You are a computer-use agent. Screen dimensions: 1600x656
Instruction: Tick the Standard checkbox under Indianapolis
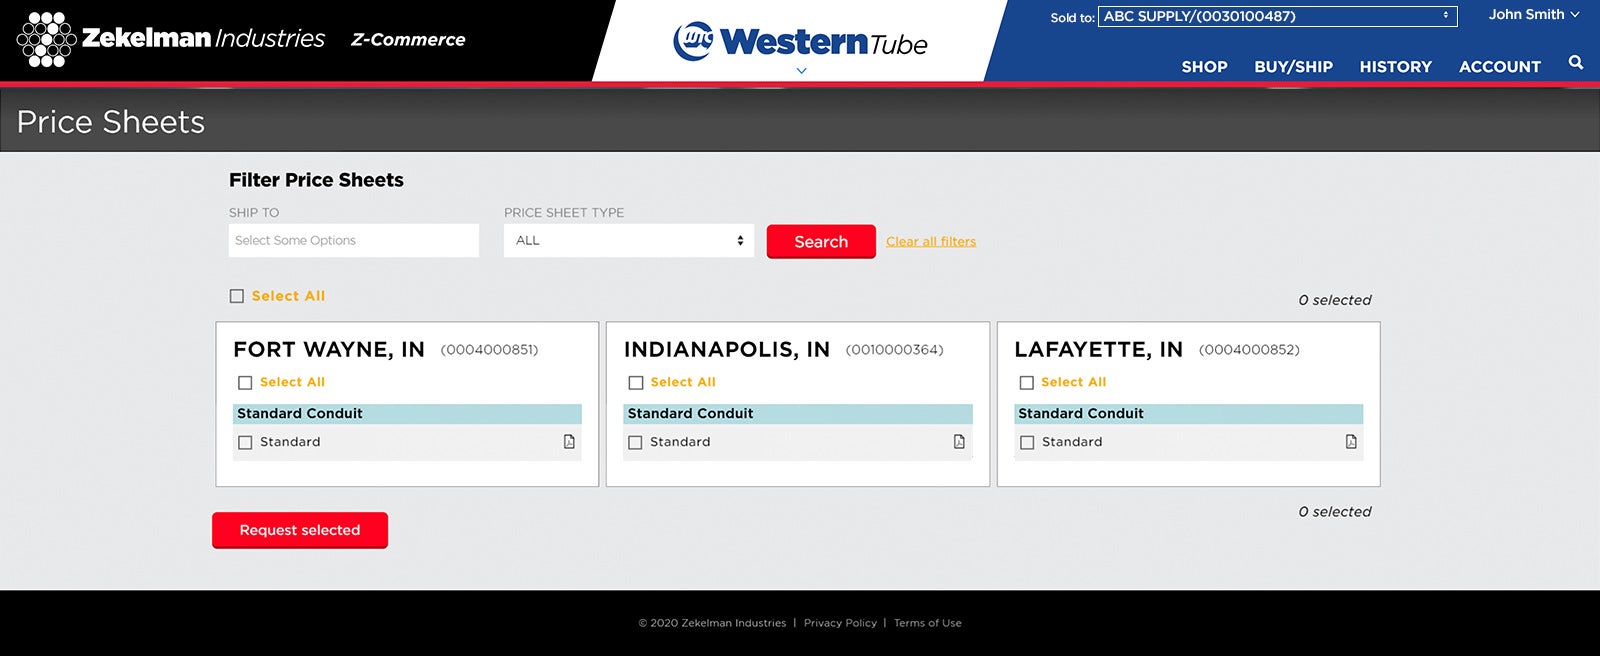[635, 442]
